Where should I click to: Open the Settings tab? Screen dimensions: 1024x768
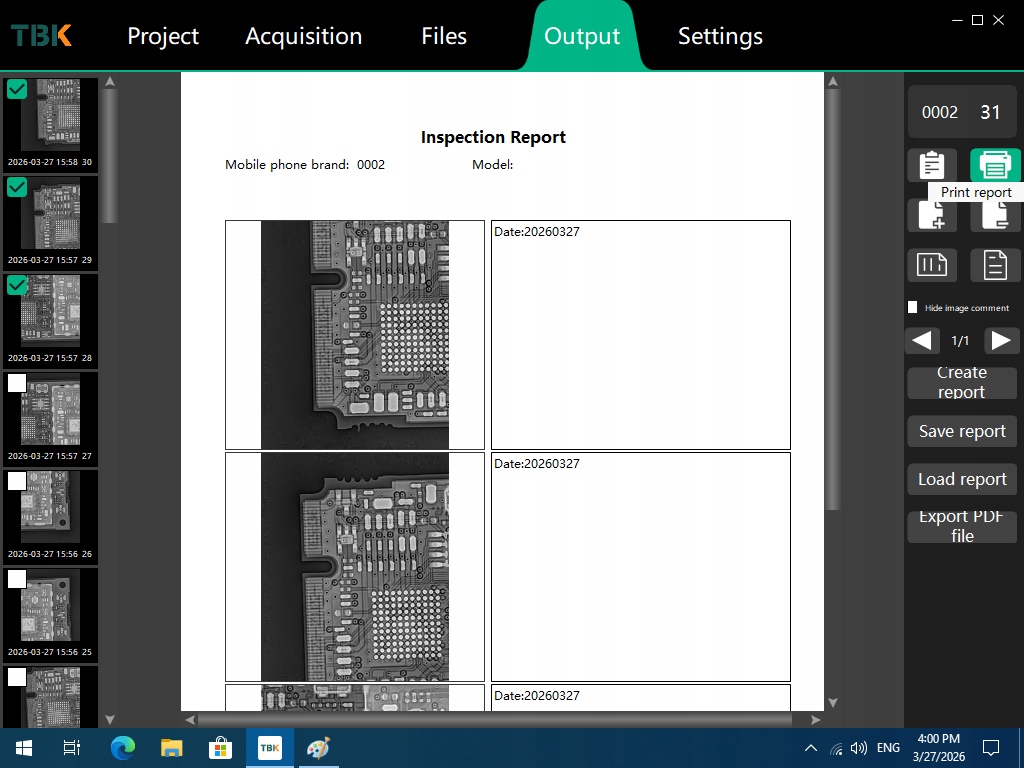[x=720, y=36]
